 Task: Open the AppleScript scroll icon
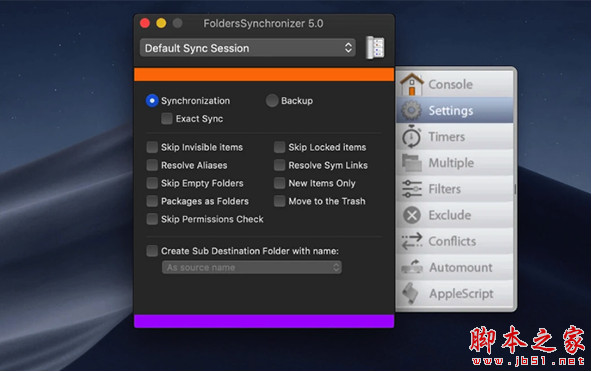pos(411,293)
